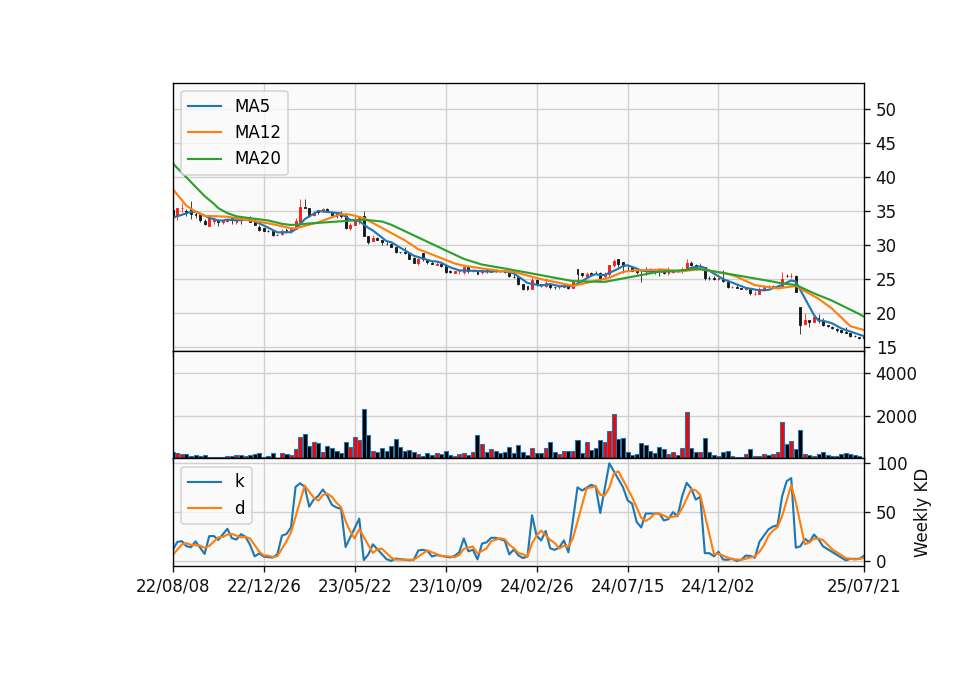Viewport: 960px width, 690px height.
Task: Click the Weekly KD axis label
Action: pyautogui.click(x=920, y=513)
